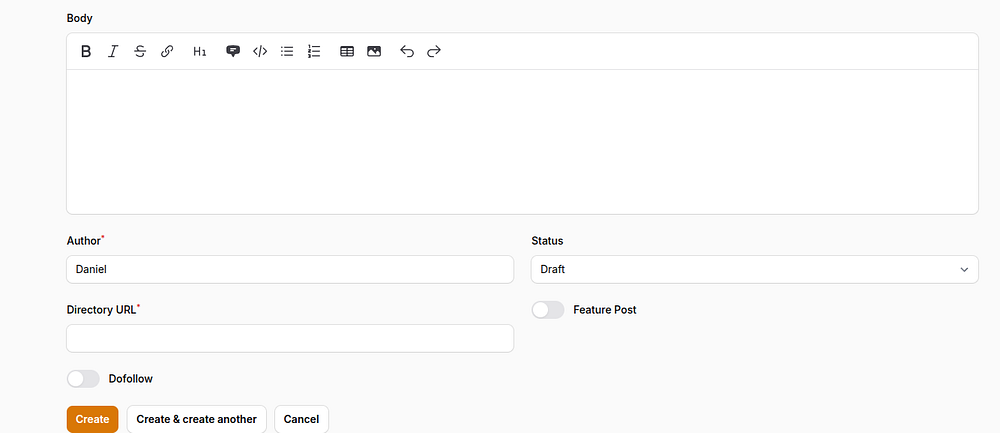Turn on the Dofollow switch
The image size is (1000, 433).
click(x=83, y=379)
